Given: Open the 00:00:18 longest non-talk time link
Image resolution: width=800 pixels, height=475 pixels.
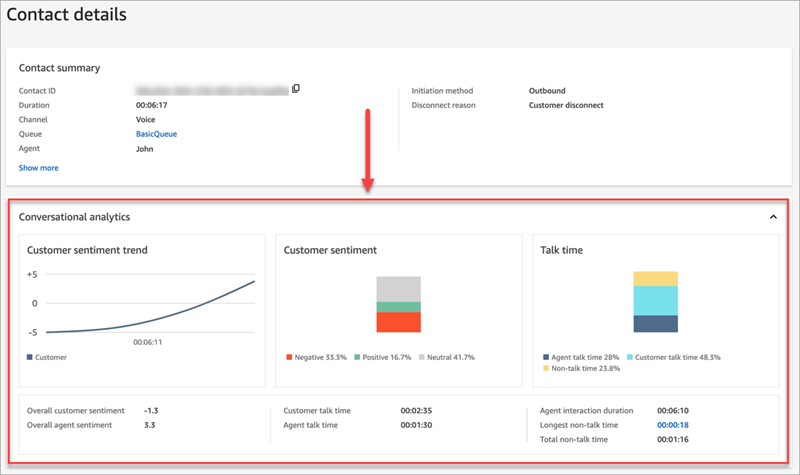Looking at the screenshot, I should point(671,424).
